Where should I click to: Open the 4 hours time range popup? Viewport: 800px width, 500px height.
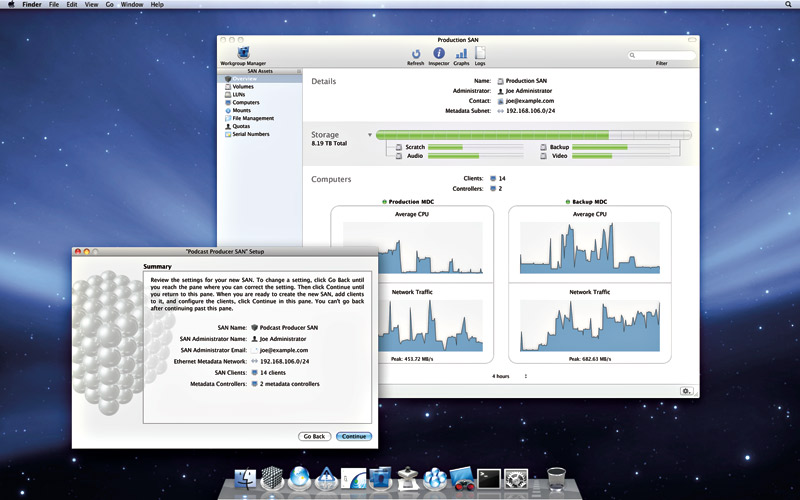510,376
